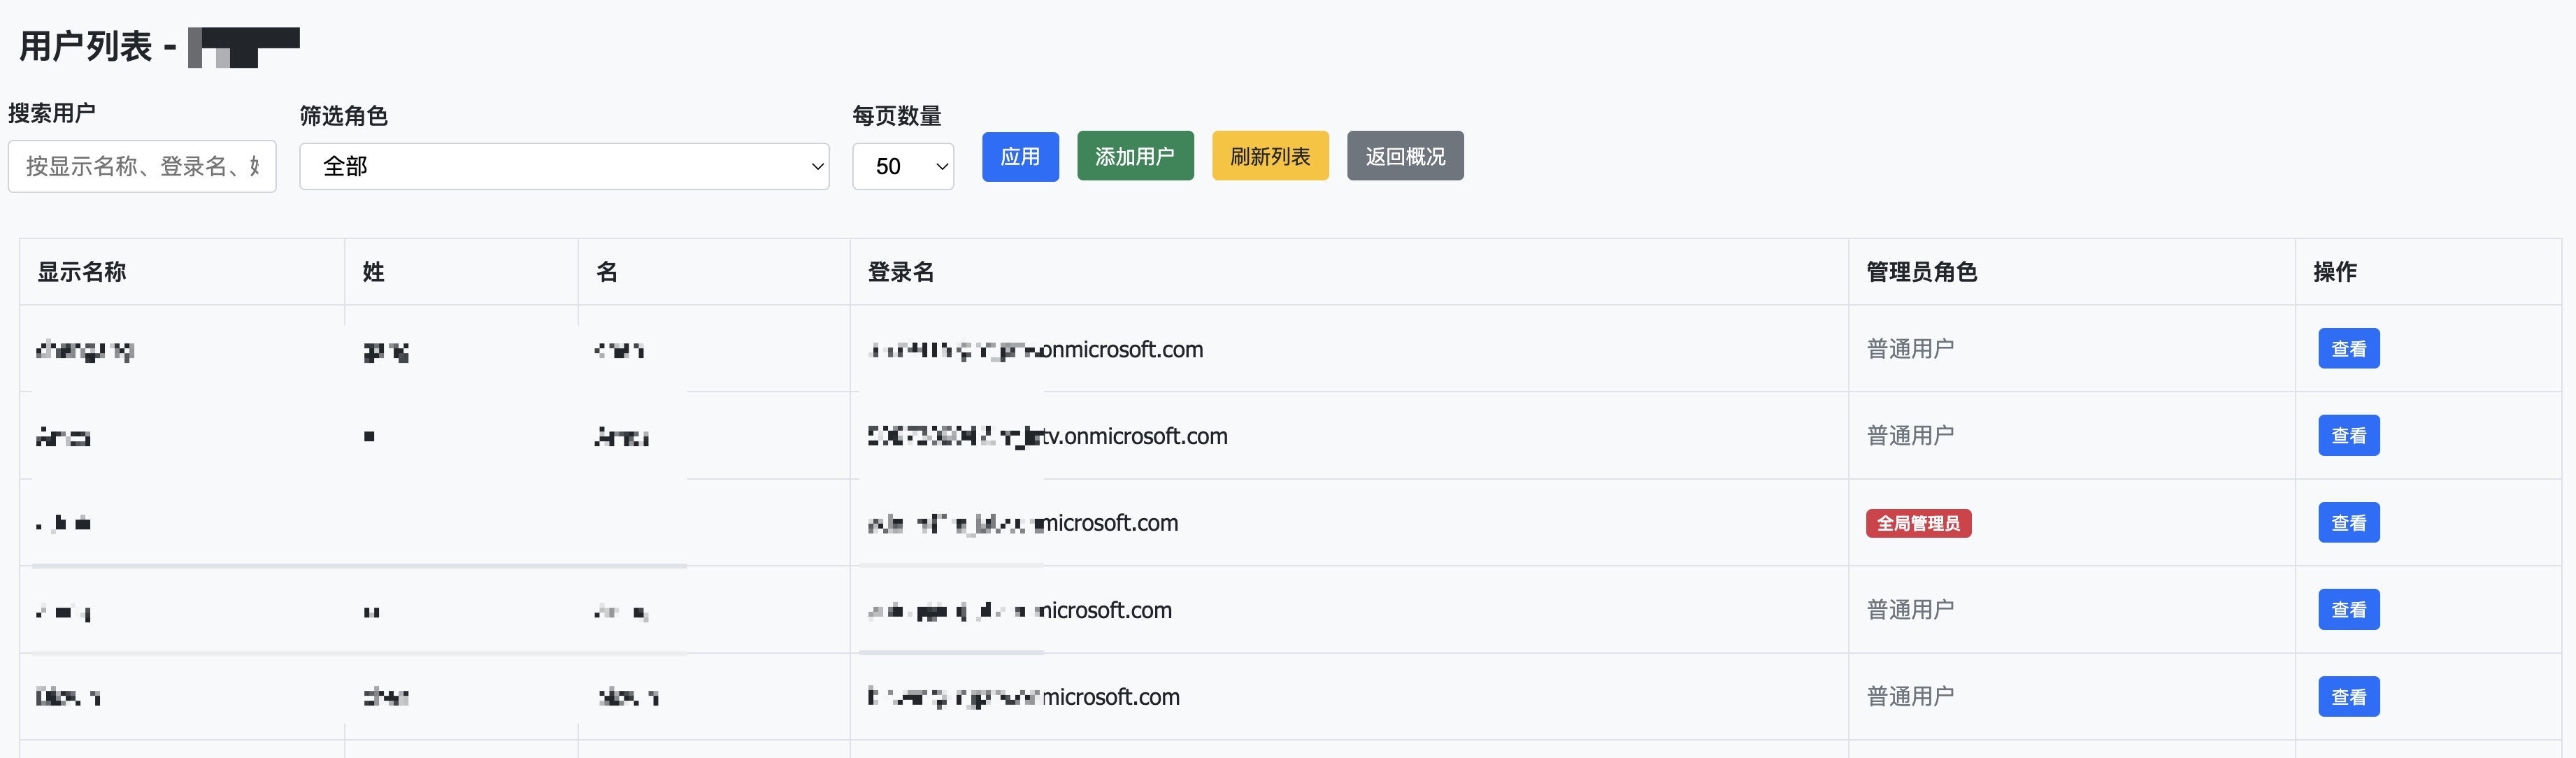This screenshot has width=2576, height=758.
Task: Open the 每页数量 dropdown showing 50
Action: point(902,166)
